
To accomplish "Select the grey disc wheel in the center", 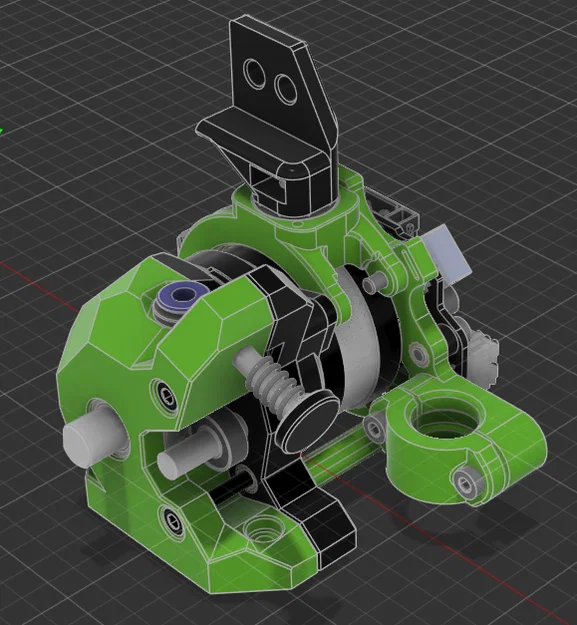I will [359, 339].
